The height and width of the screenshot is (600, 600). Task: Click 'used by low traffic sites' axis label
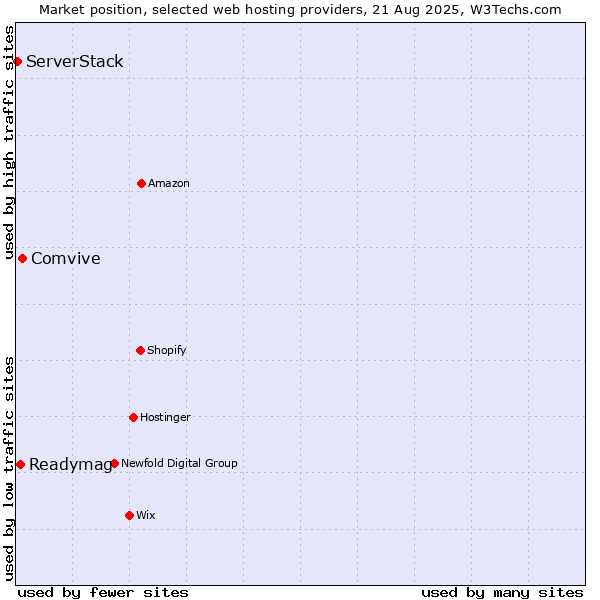click(x=8, y=469)
